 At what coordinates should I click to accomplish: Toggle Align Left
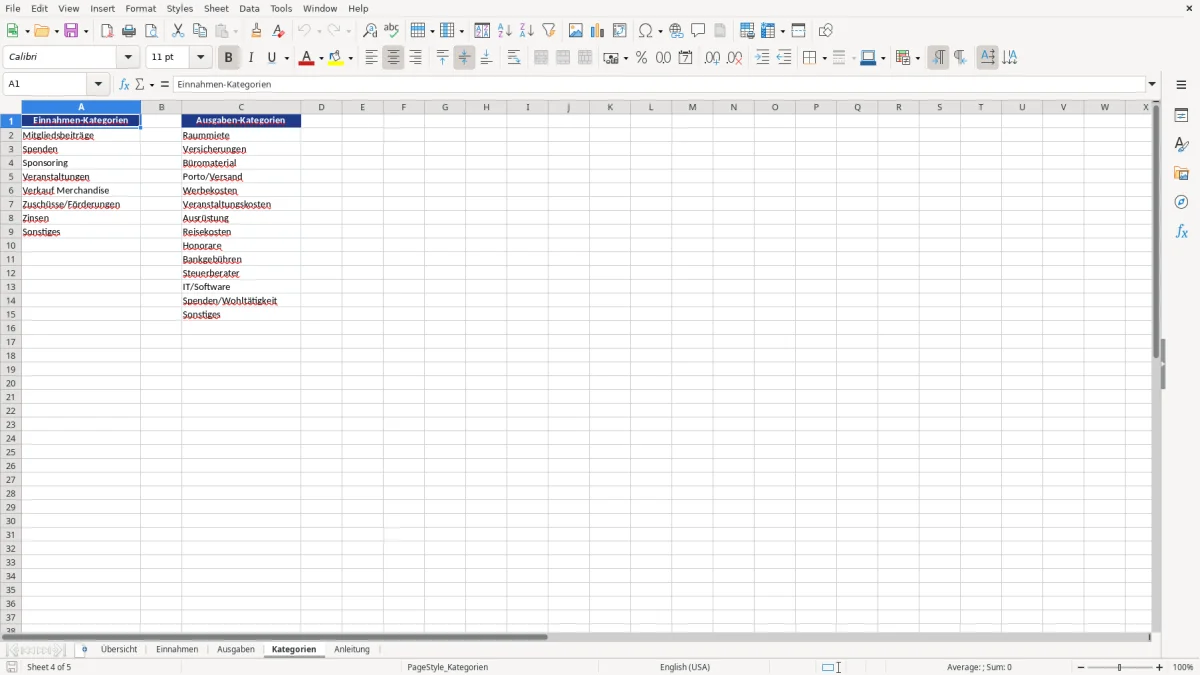pos(371,58)
